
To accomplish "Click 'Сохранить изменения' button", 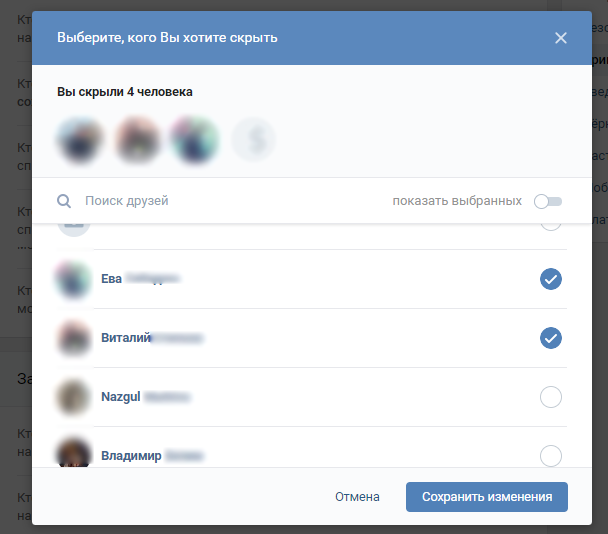I will pyautogui.click(x=487, y=497).
